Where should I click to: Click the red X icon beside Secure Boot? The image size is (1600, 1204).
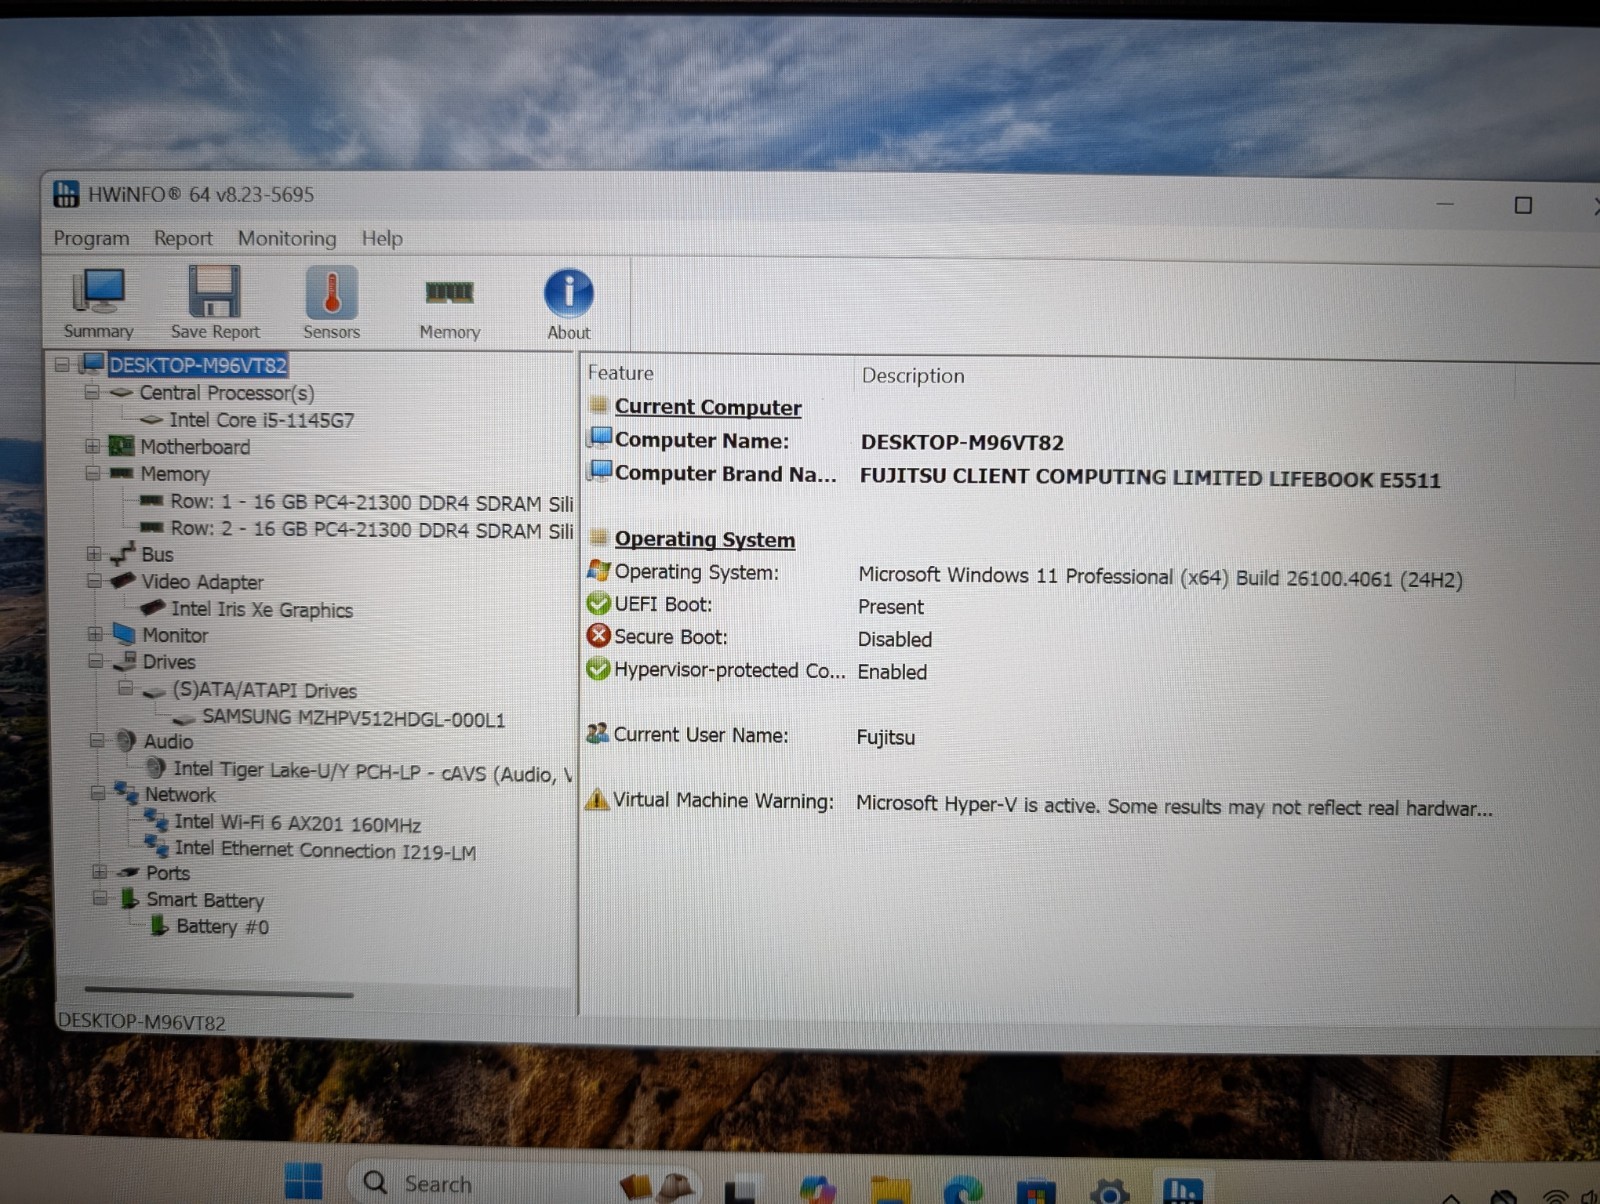tap(598, 635)
